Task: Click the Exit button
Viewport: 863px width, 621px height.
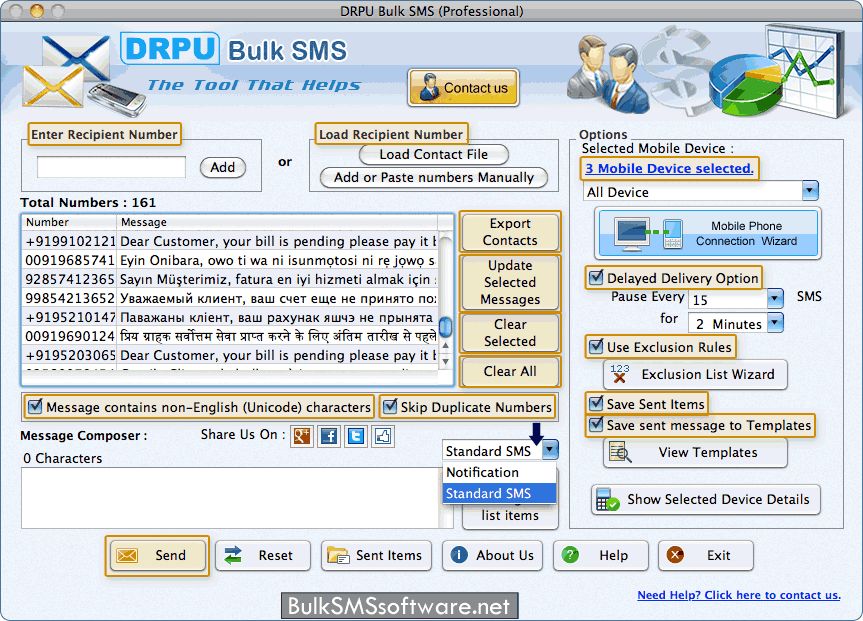Action: point(706,555)
